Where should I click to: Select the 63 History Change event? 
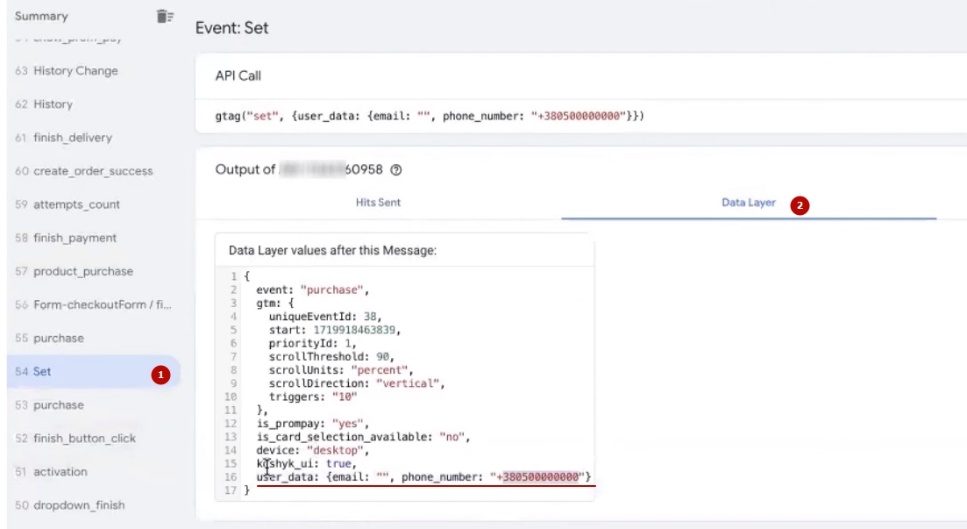click(75, 71)
